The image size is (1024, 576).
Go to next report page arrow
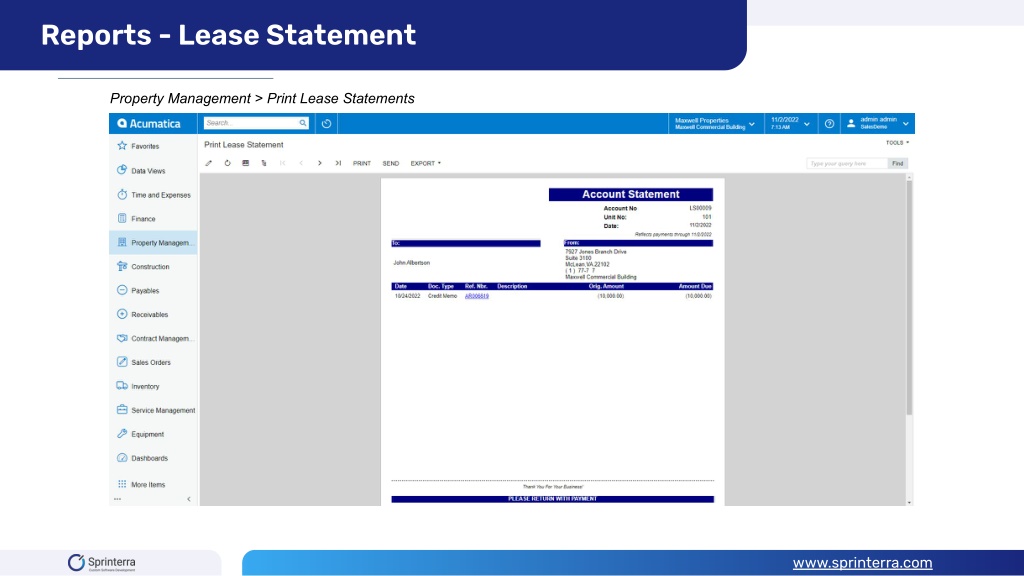pos(319,163)
